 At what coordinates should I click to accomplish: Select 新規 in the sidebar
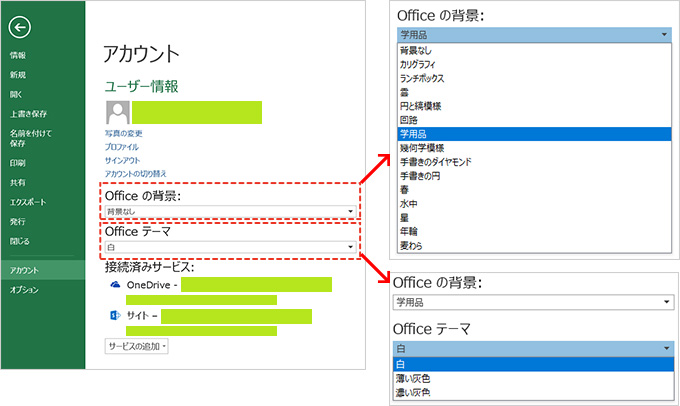click(18, 75)
